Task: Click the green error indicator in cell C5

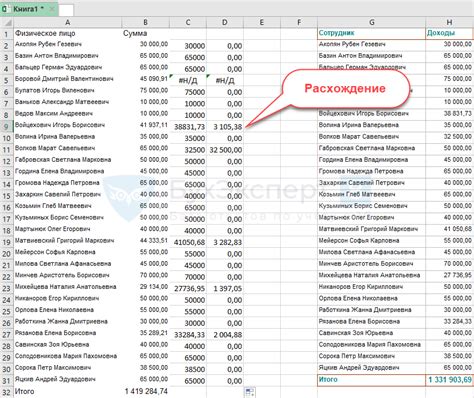Action: tap(172, 76)
